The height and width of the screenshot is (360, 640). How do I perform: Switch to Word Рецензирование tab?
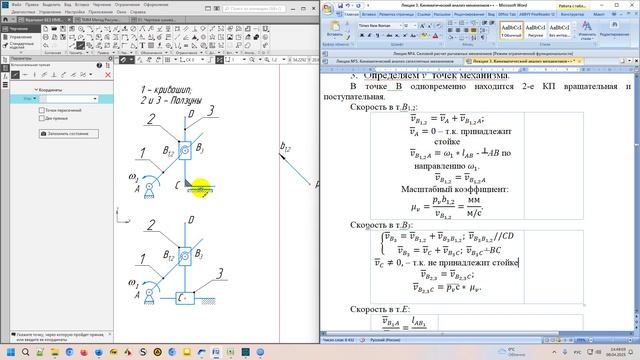[x=469, y=14]
